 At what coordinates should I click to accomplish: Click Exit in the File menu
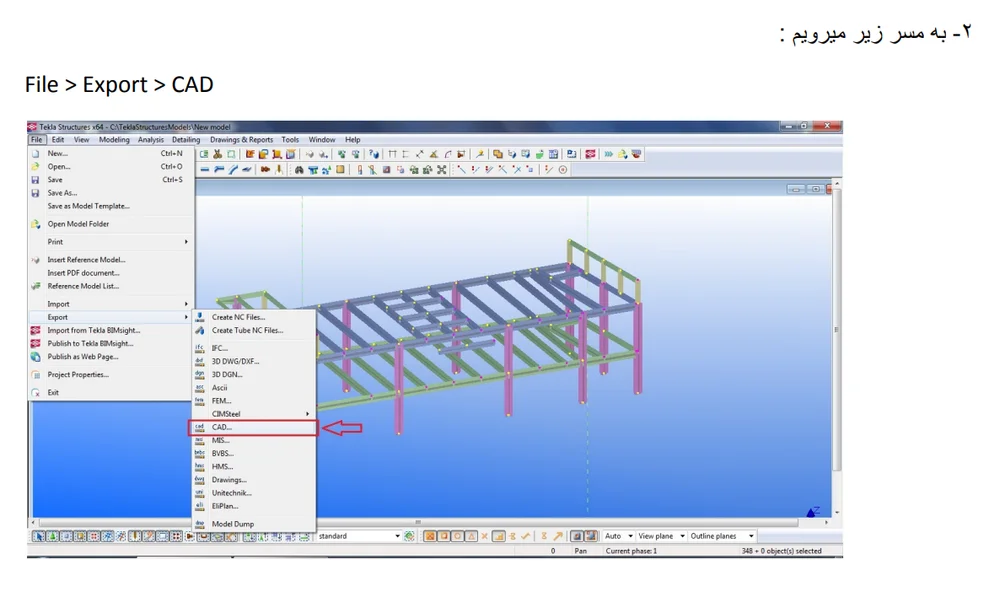[111, 392]
